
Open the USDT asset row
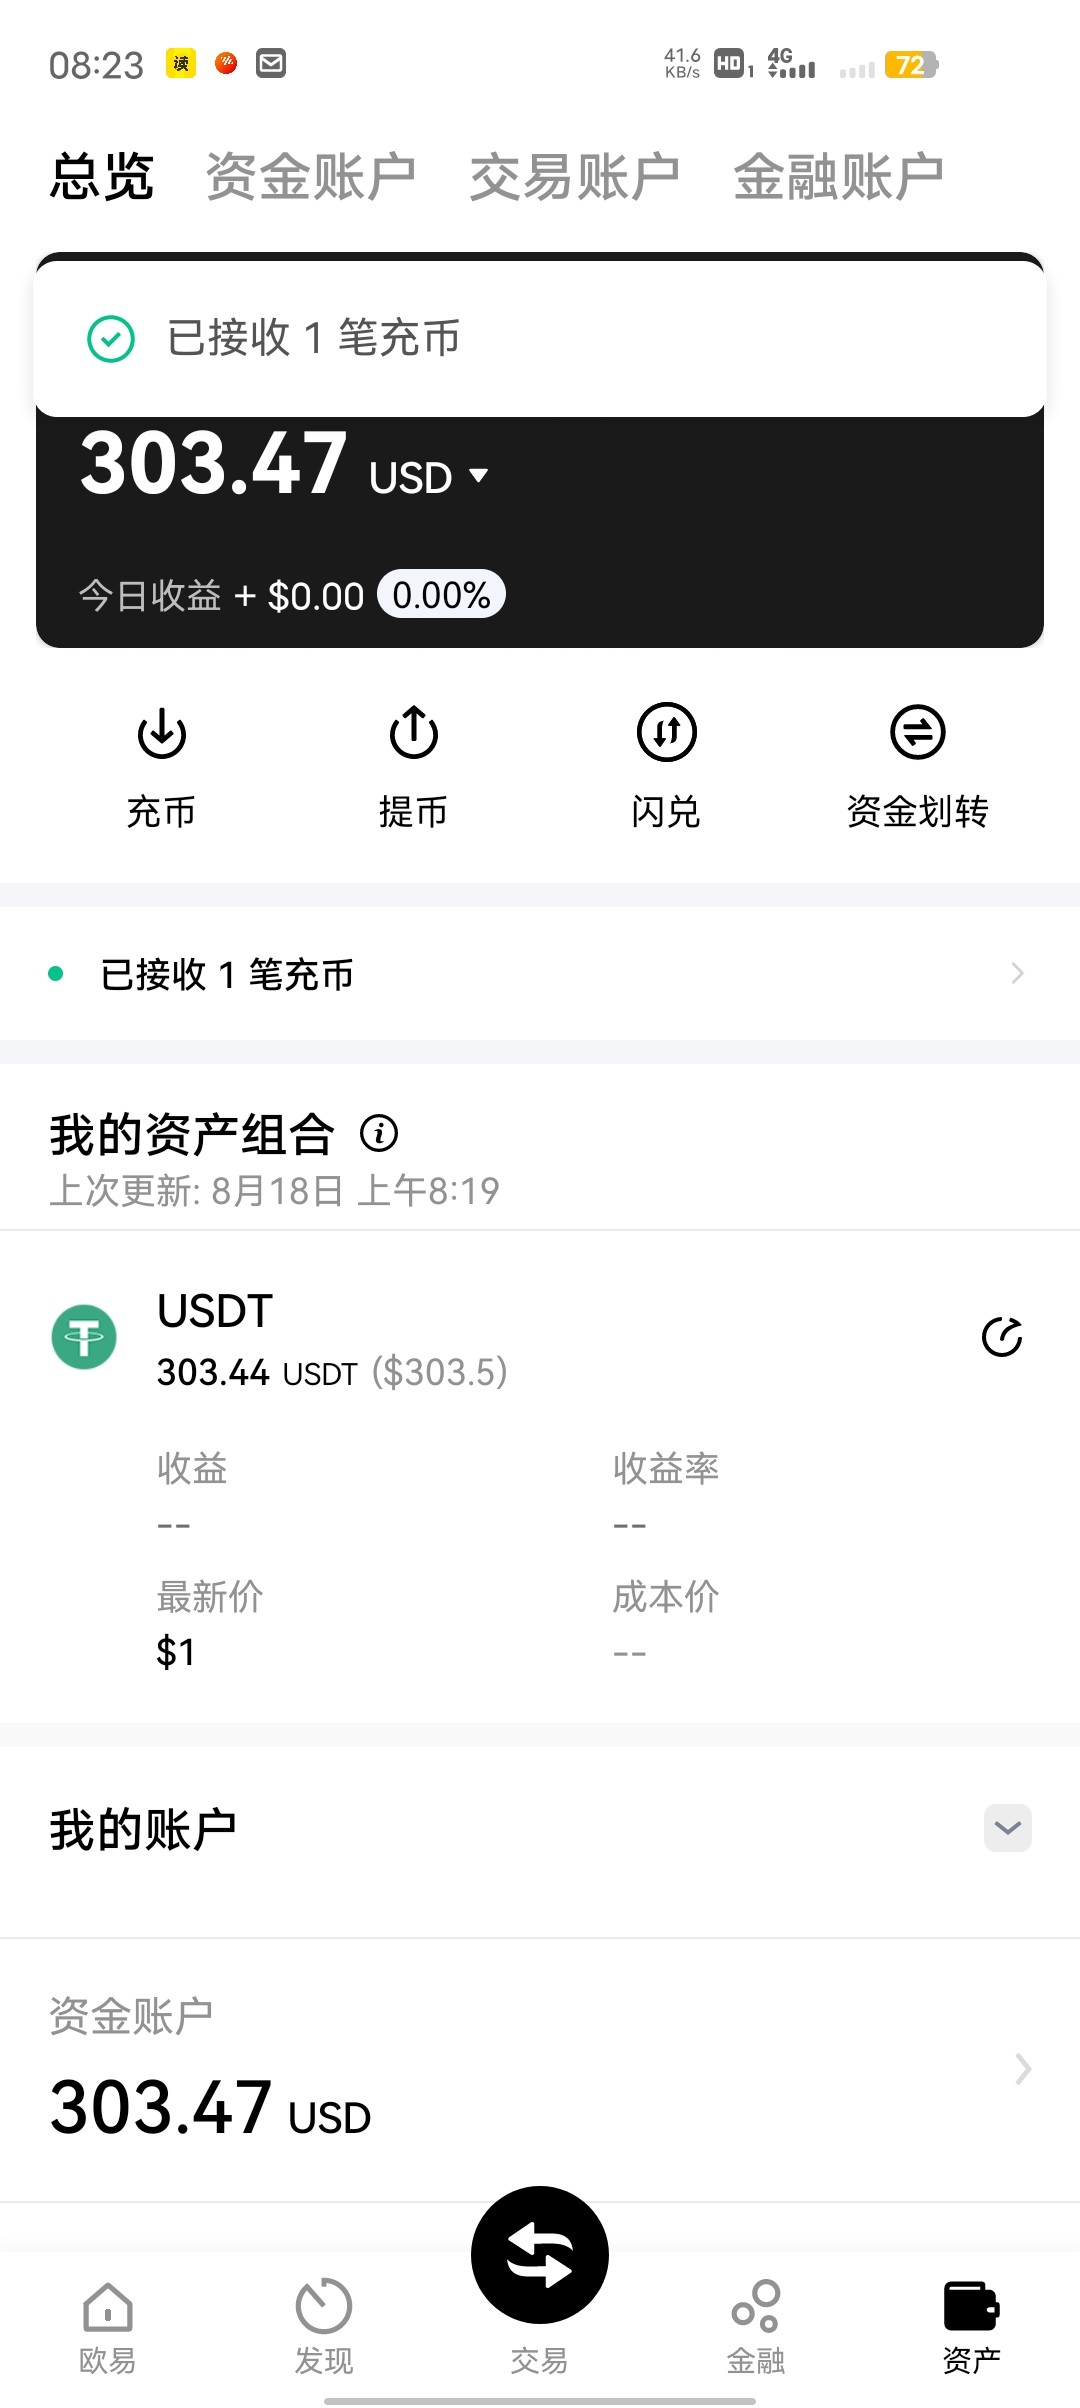click(400, 1340)
